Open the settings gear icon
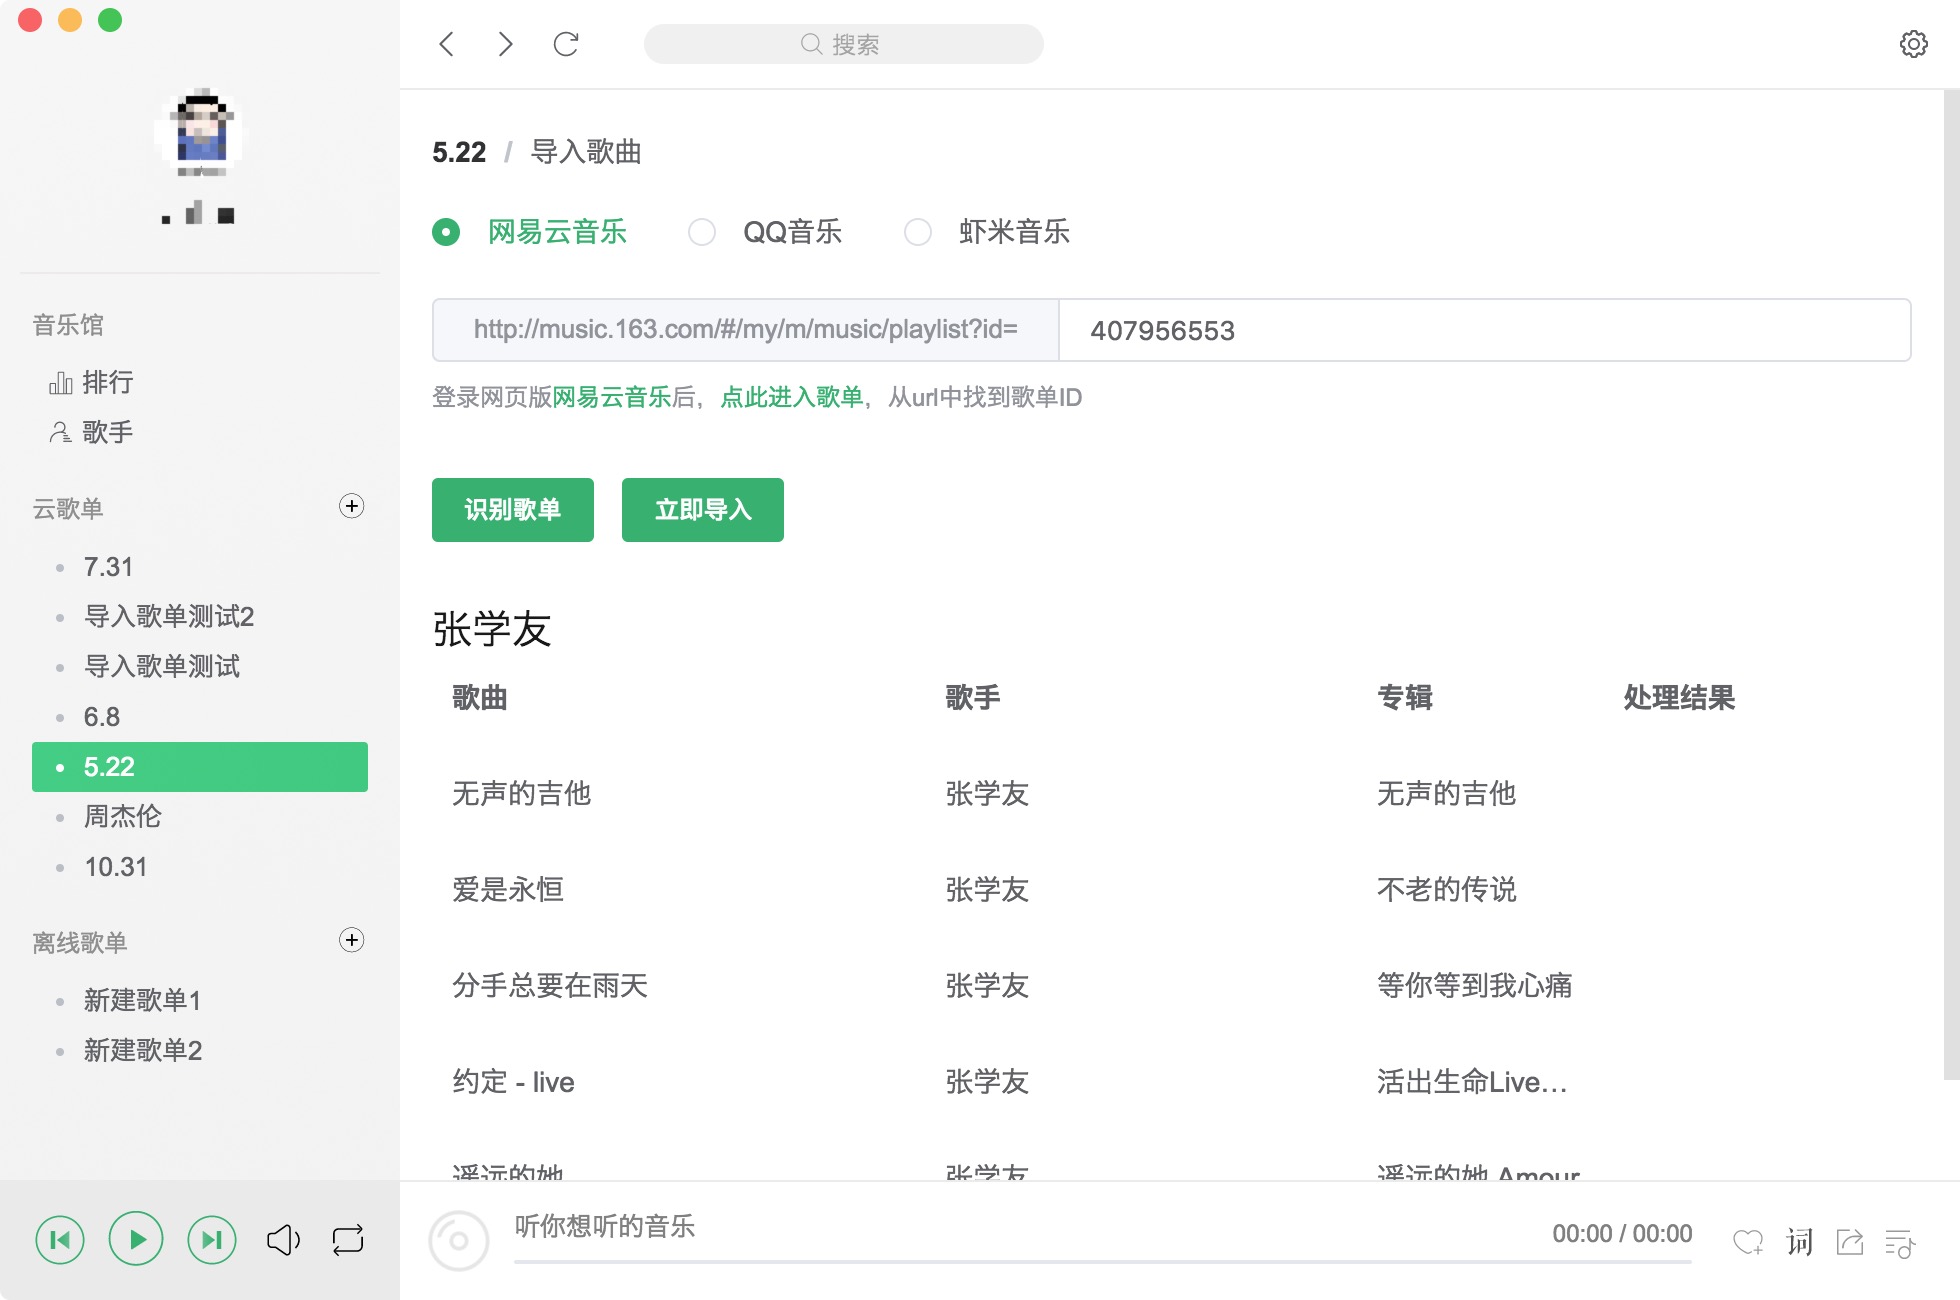The width and height of the screenshot is (1960, 1300). [1913, 44]
